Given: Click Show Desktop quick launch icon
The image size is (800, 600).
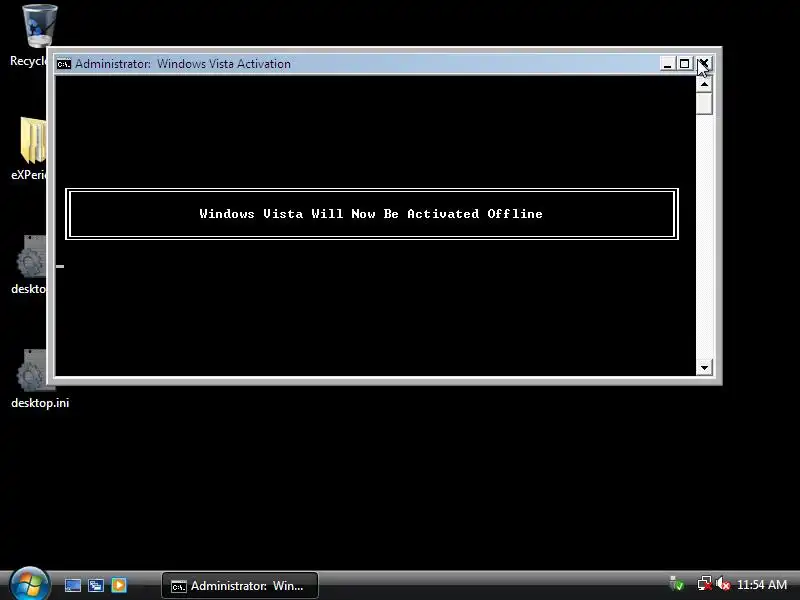Looking at the screenshot, I should coord(72,585).
